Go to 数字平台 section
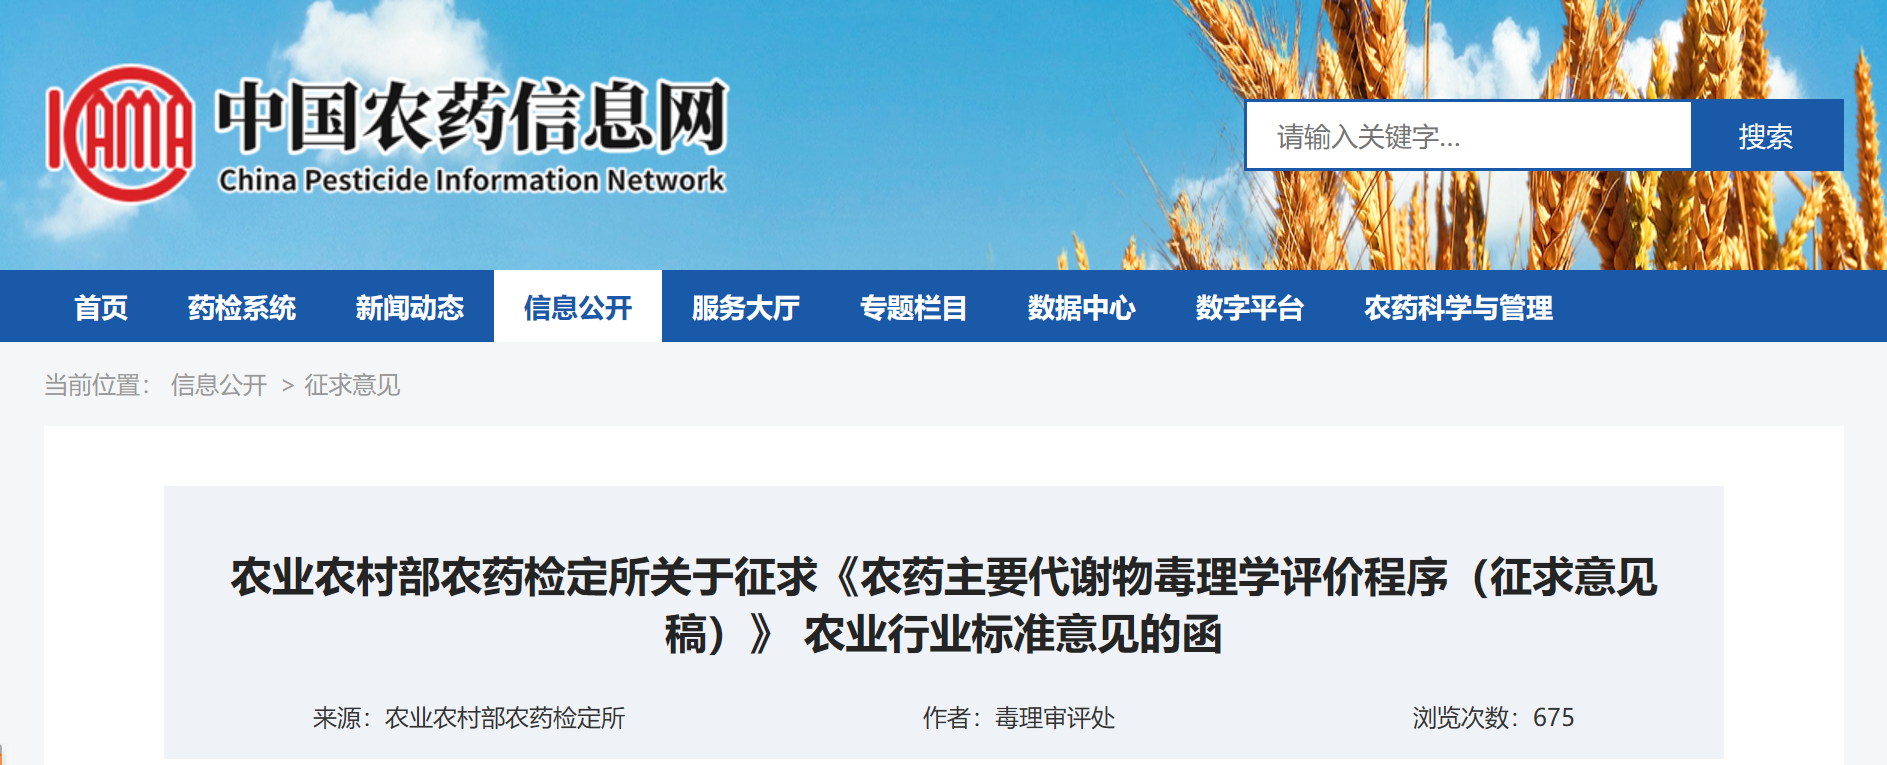The height and width of the screenshot is (765, 1887). [x=1250, y=307]
